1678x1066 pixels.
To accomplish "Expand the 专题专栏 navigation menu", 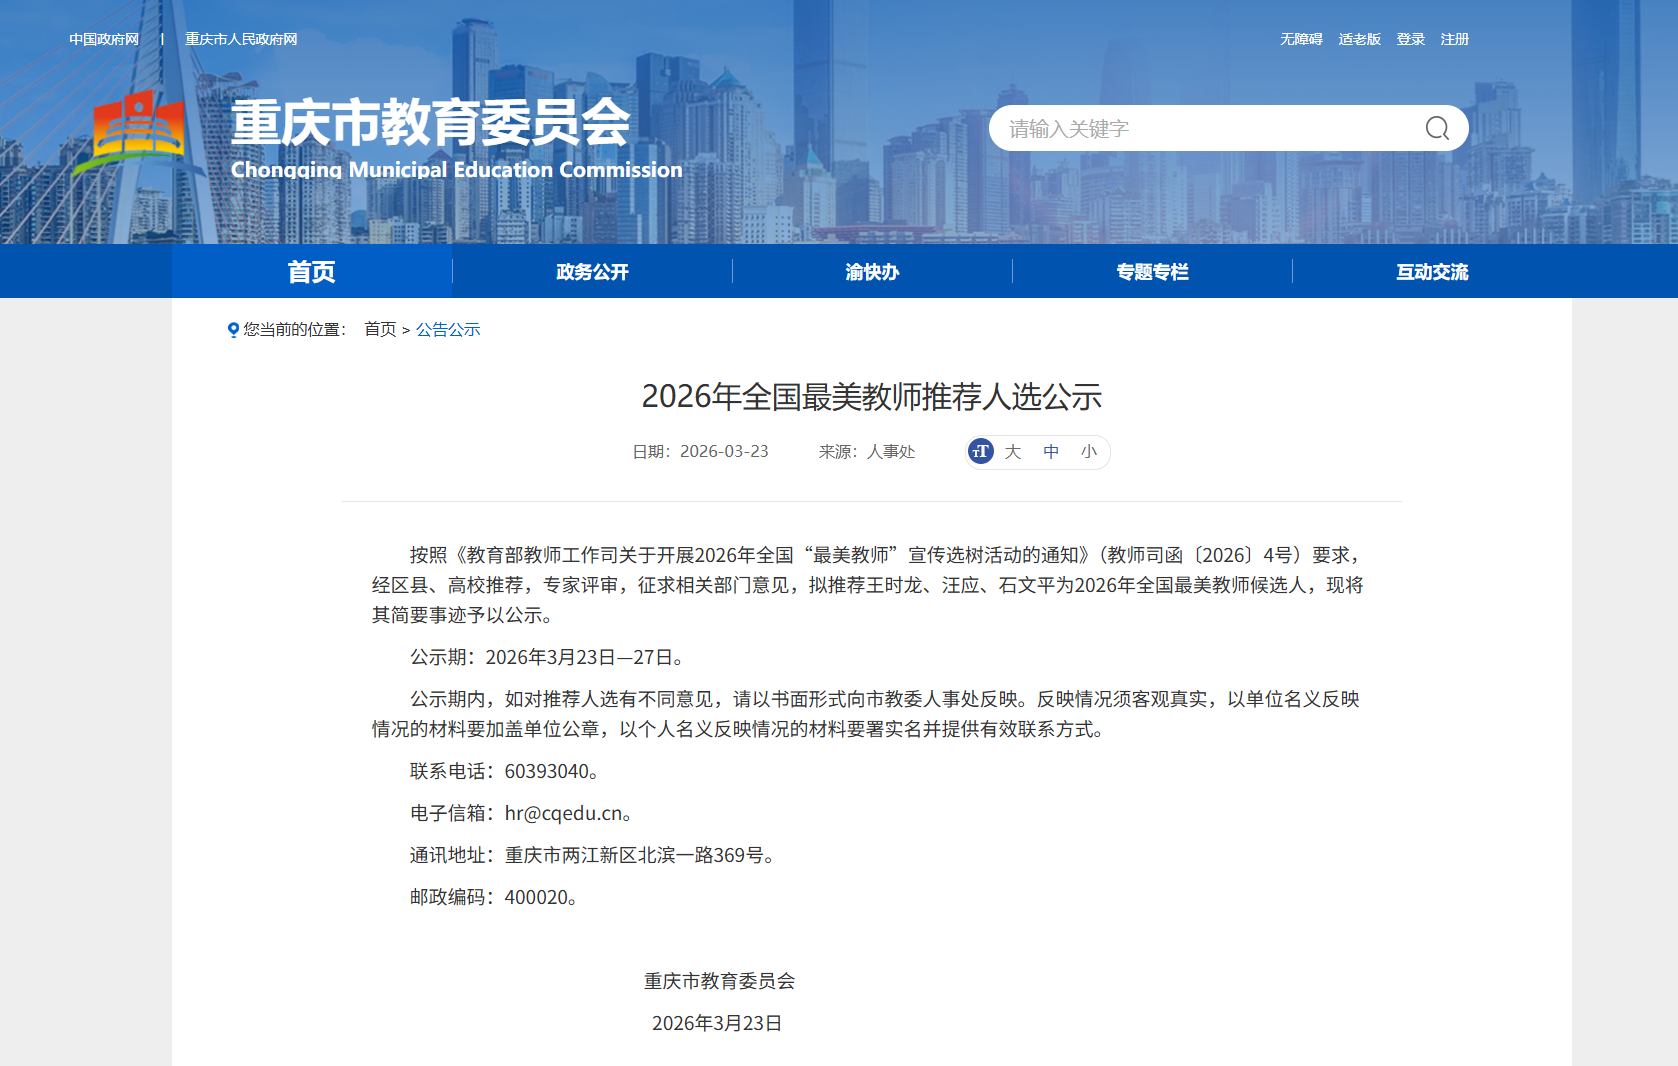I will pyautogui.click(x=1152, y=272).
